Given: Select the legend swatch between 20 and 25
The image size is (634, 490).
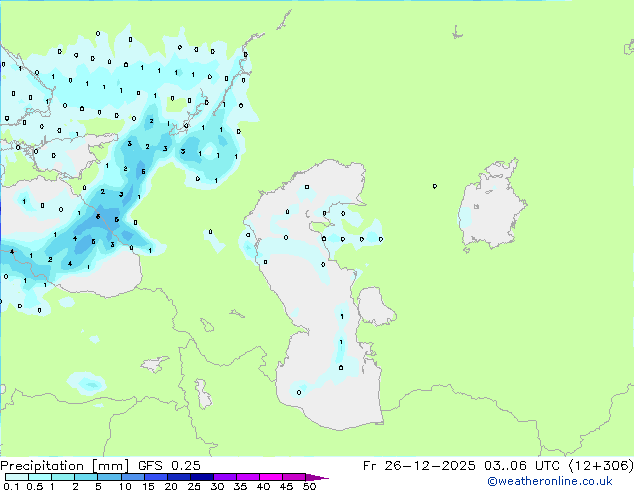Looking at the screenshot, I should [x=179, y=477].
